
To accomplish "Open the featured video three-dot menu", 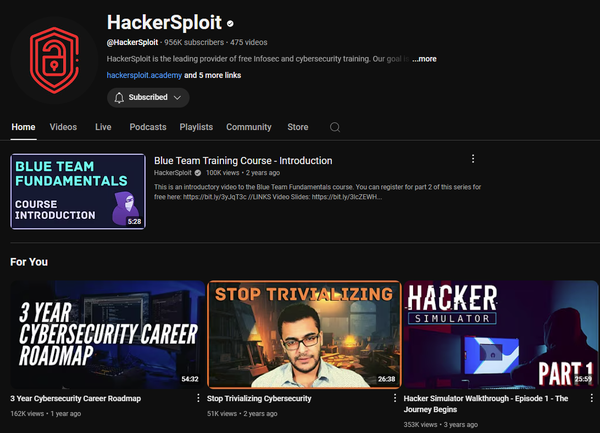I will click(x=473, y=159).
